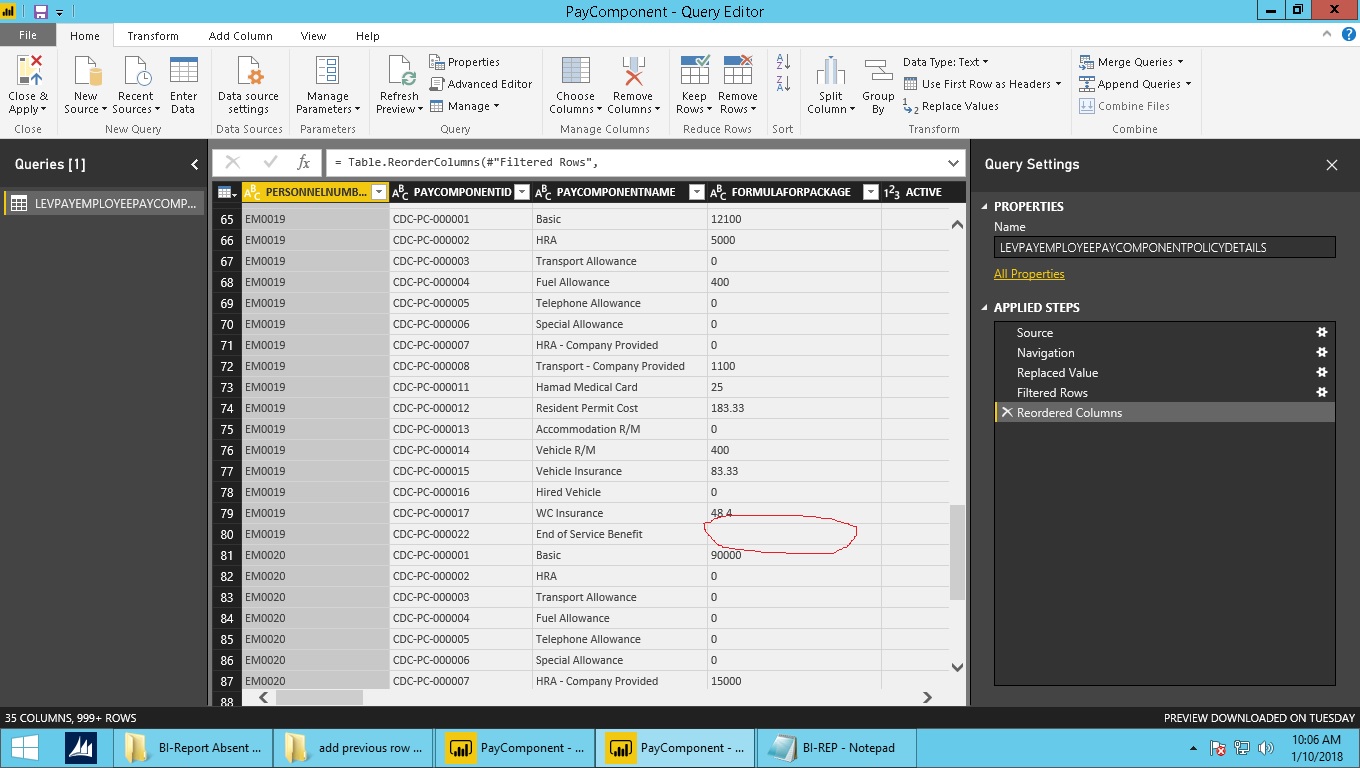Open the PAYCOMPONENTNAME column filter dropdown

(695, 192)
